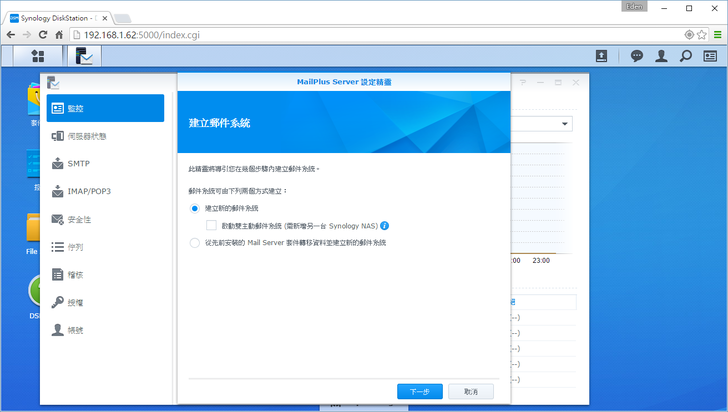Open the DSM upload queue icon
728x412 pixels.
(x=602, y=57)
